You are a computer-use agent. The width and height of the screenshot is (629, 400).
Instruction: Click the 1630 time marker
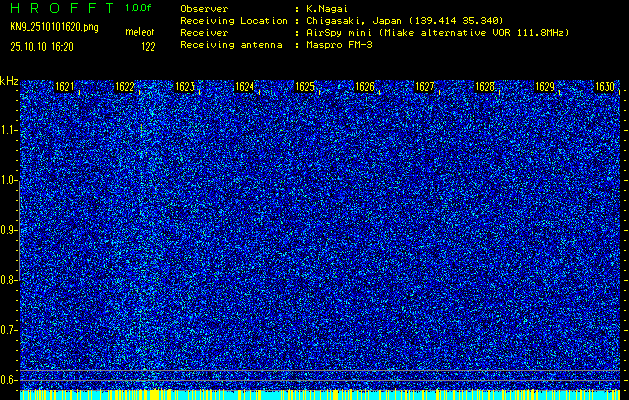pyautogui.click(x=604, y=87)
